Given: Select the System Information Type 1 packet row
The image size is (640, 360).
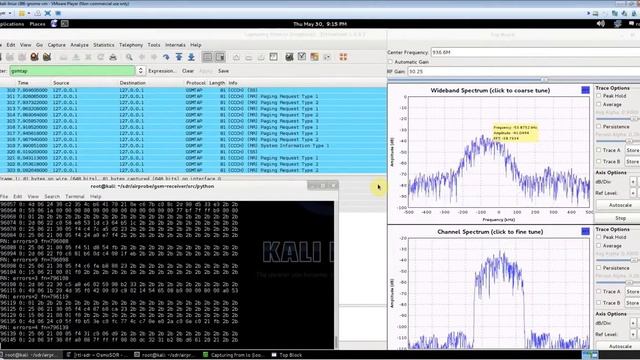Looking at the screenshot, I should click(193, 146).
